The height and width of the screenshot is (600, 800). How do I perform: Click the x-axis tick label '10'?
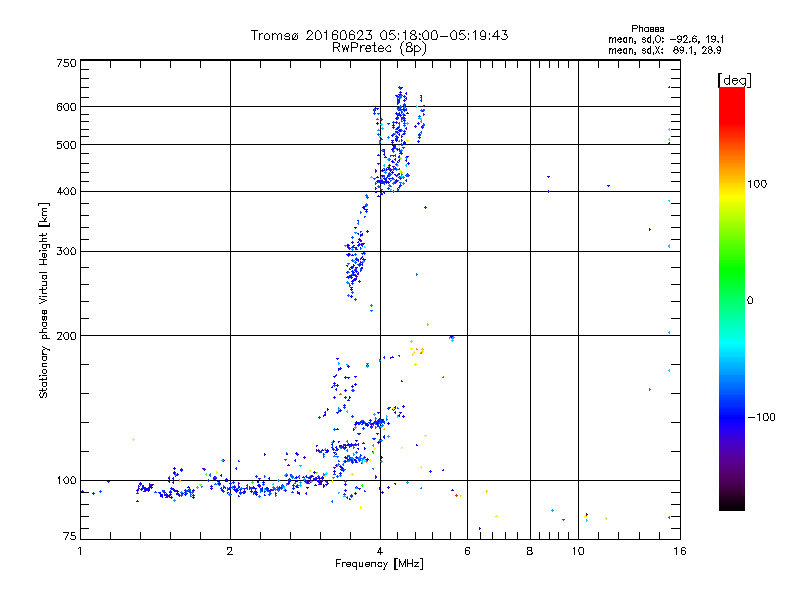click(578, 551)
